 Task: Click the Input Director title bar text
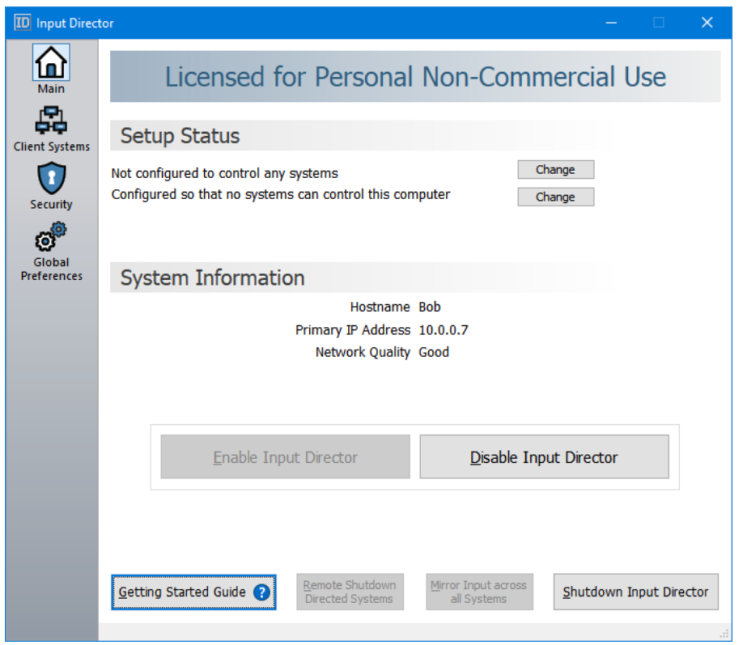click(x=75, y=23)
